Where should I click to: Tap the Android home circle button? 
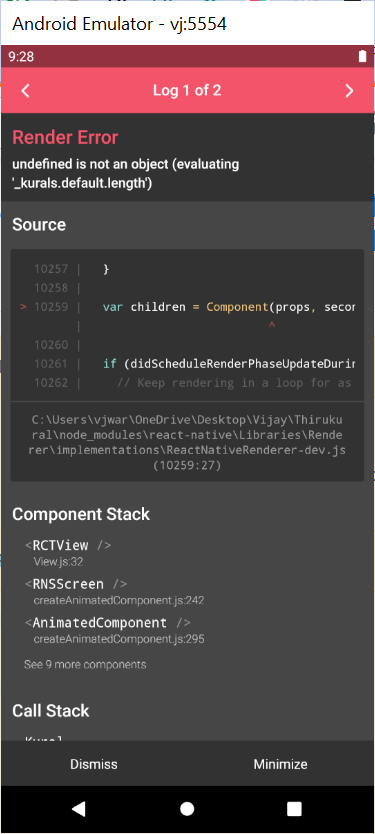187,809
